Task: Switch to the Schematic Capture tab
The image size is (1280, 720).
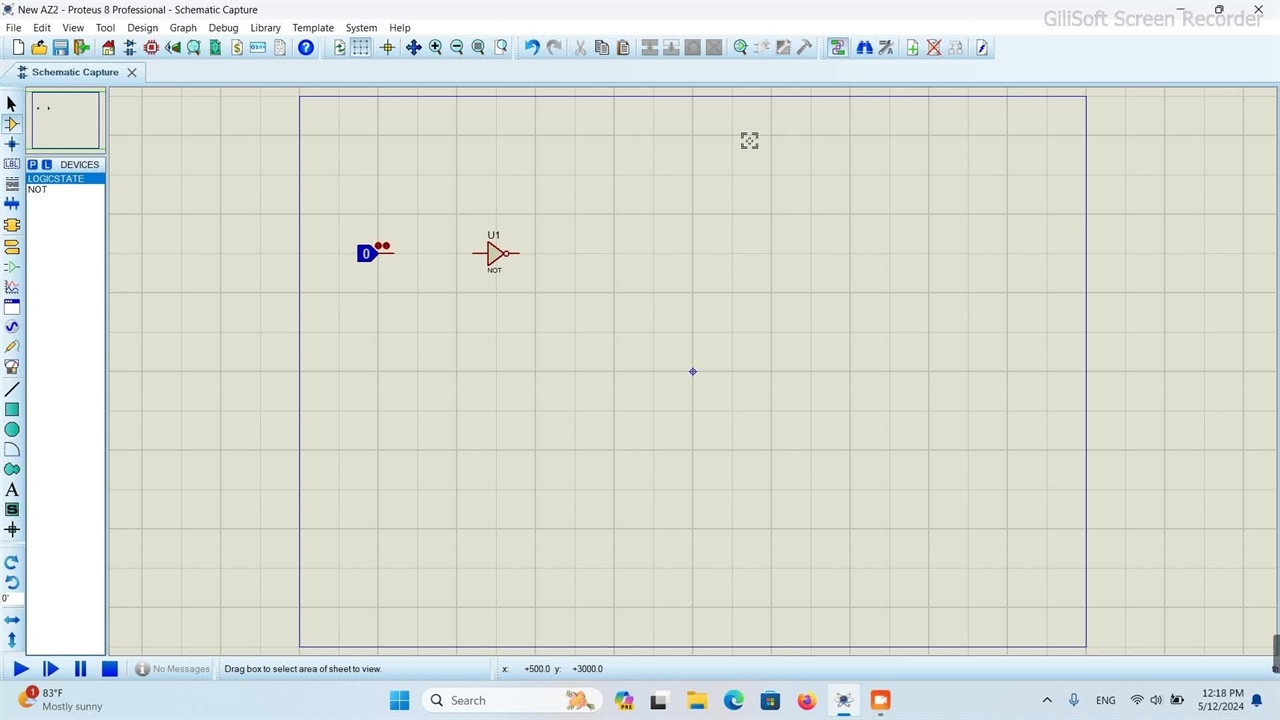Action: (x=74, y=72)
